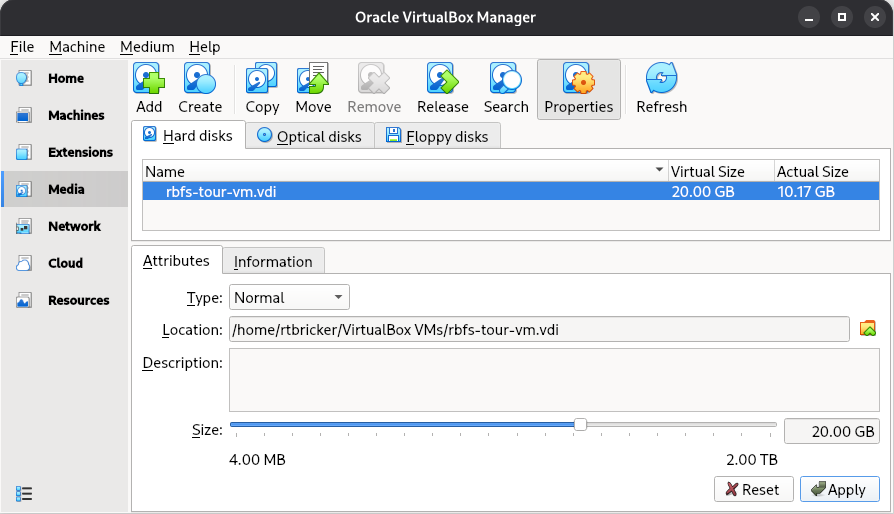Open the File menu
The height and width of the screenshot is (514, 894).
[x=22, y=47]
